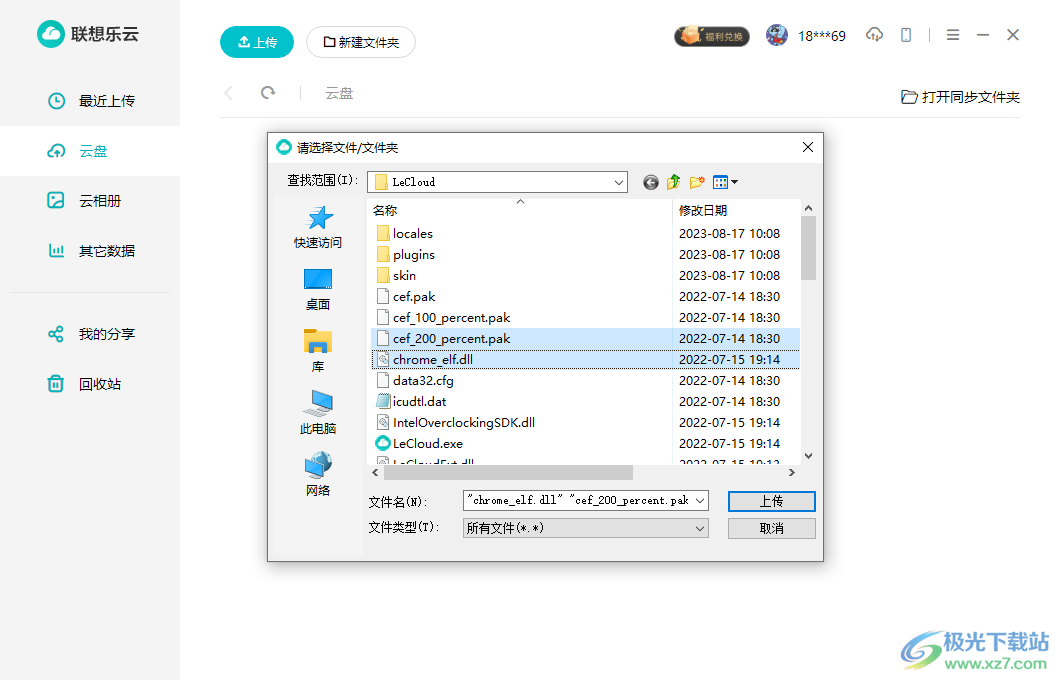Select 网络 in the places bar
Viewport: 1060px width, 680px height.
click(x=318, y=475)
